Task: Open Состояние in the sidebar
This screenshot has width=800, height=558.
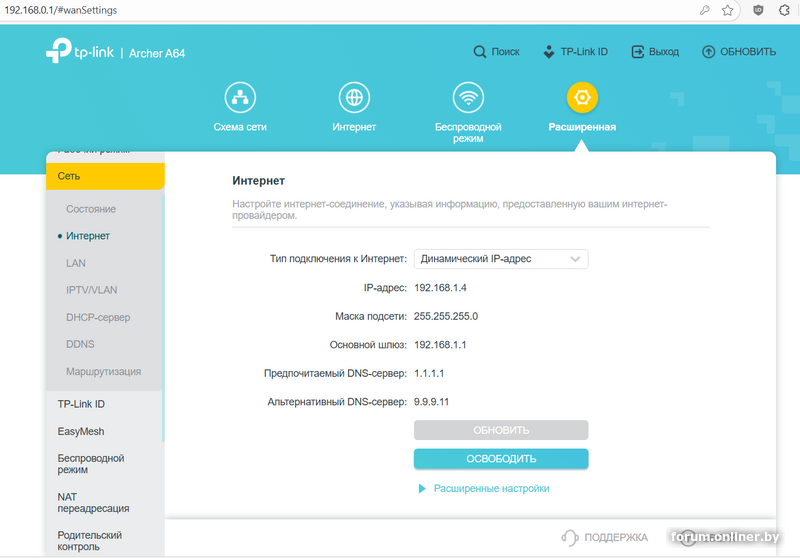Action: pyautogui.click(x=91, y=209)
